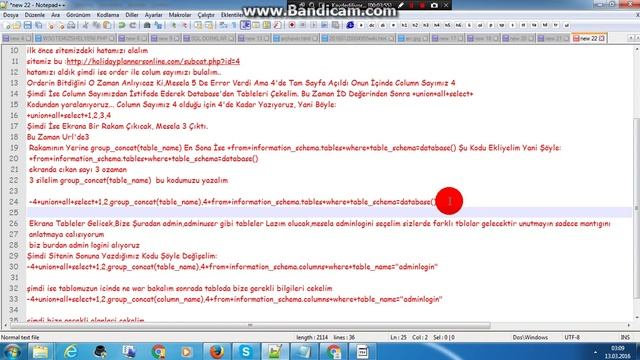
Task: Click line 20 +from+information_schema.tables text
Action: pyautogui.click(x=143, y=158)
